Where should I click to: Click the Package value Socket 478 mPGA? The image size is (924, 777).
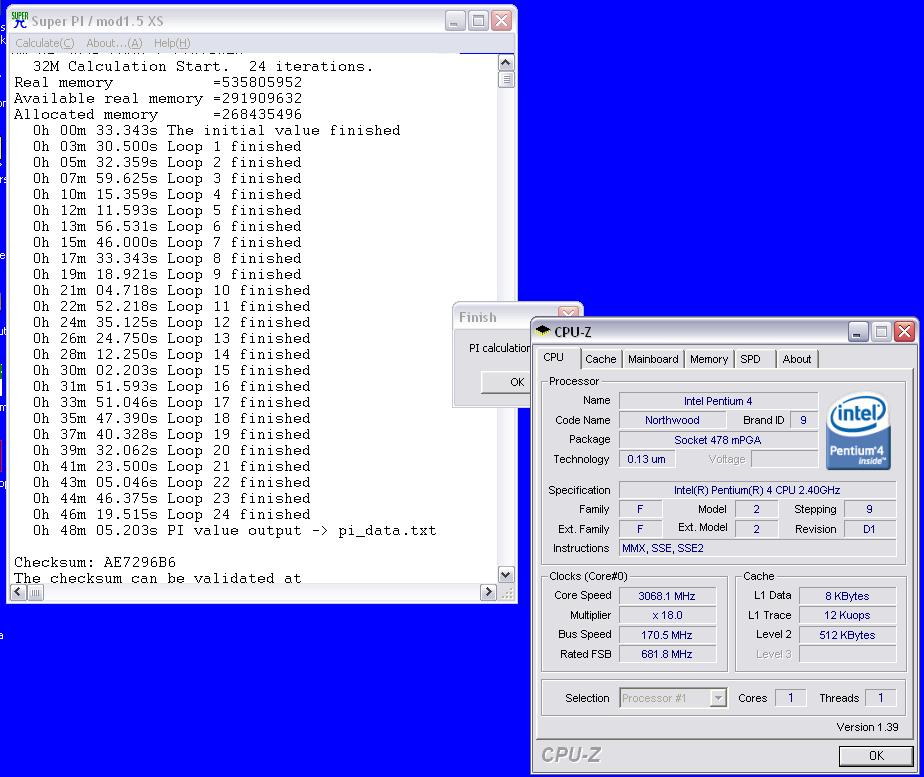[718, 440]
